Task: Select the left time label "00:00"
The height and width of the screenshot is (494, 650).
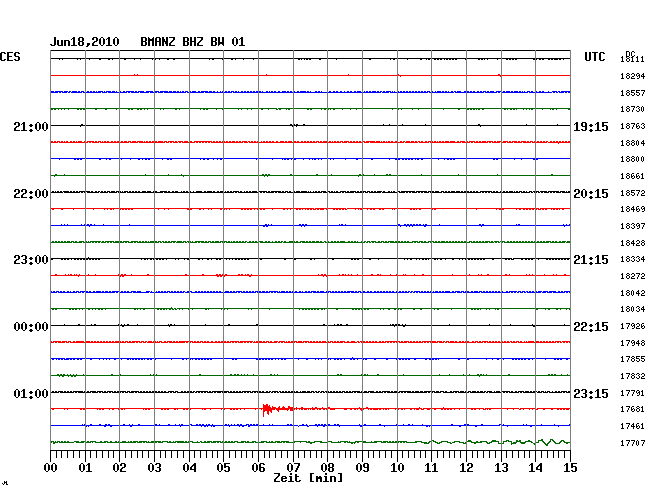Action: 31,327
